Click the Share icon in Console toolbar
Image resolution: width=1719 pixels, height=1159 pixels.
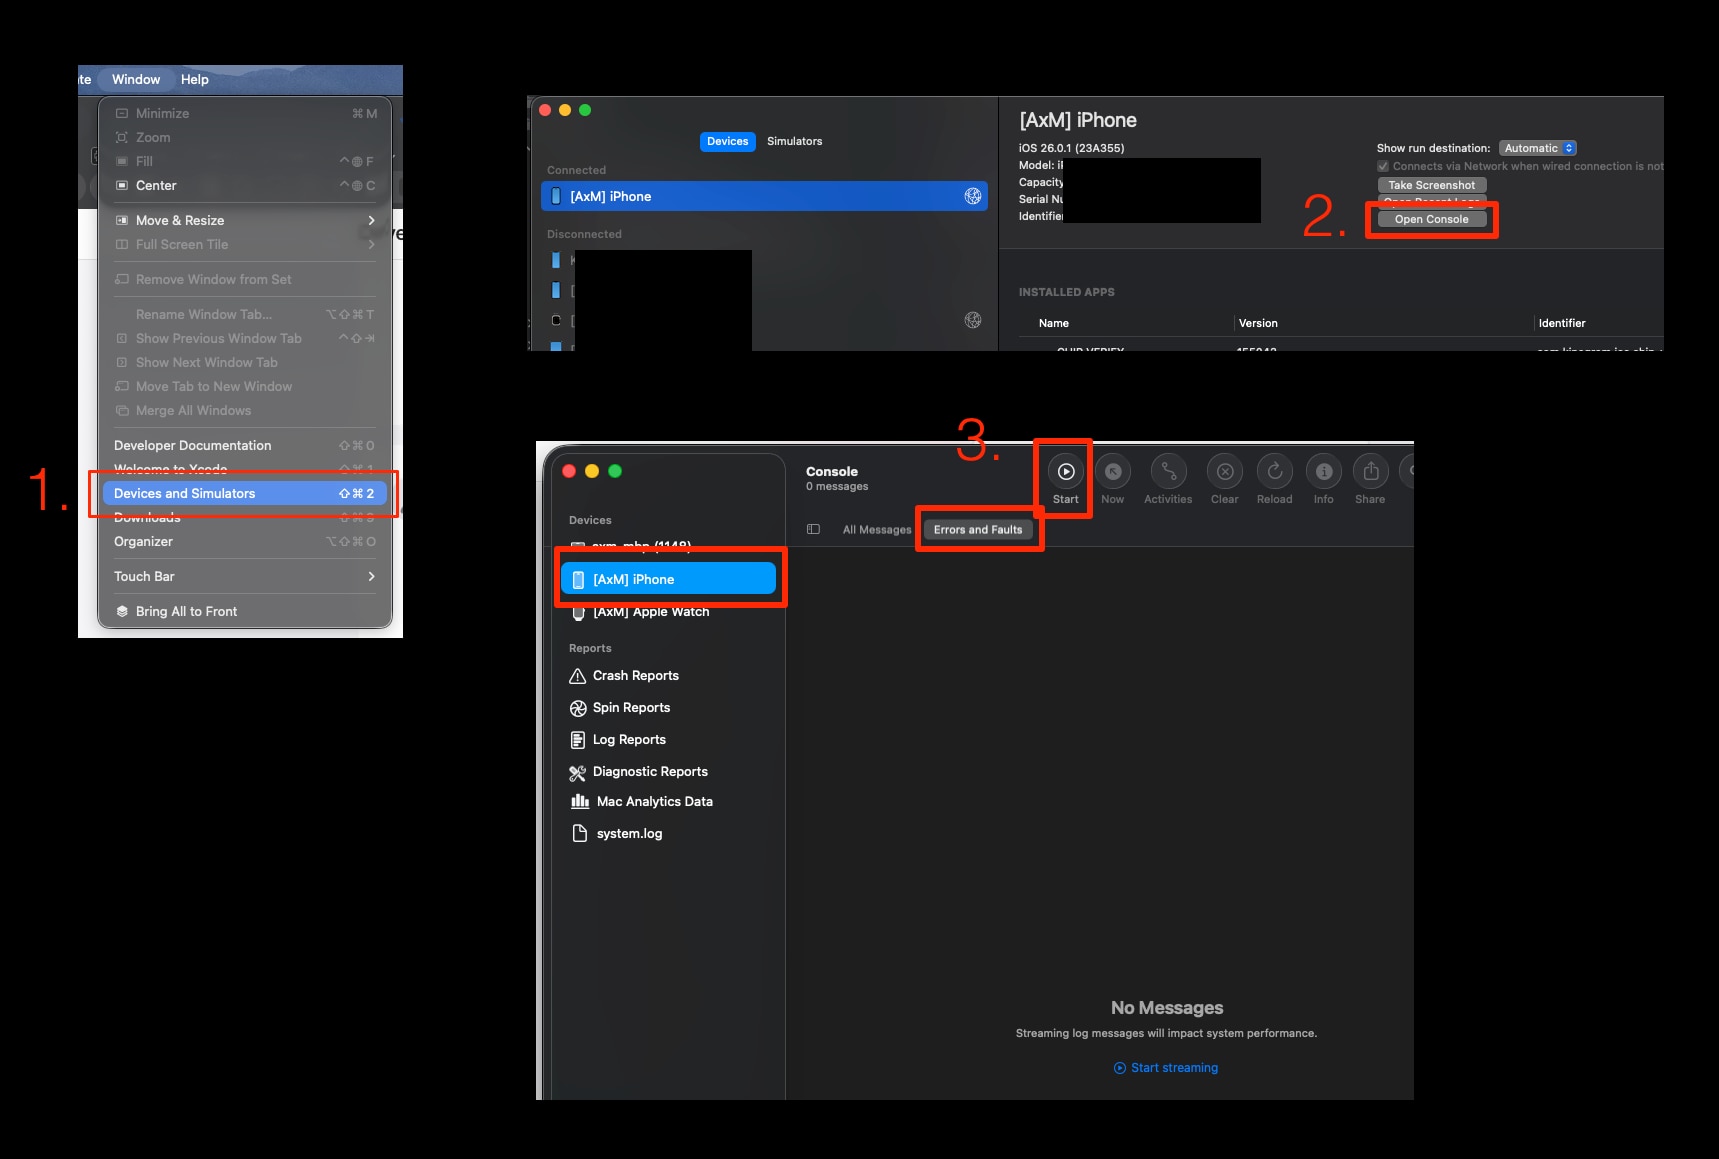pyautogui.click(x=1370, y=472)
